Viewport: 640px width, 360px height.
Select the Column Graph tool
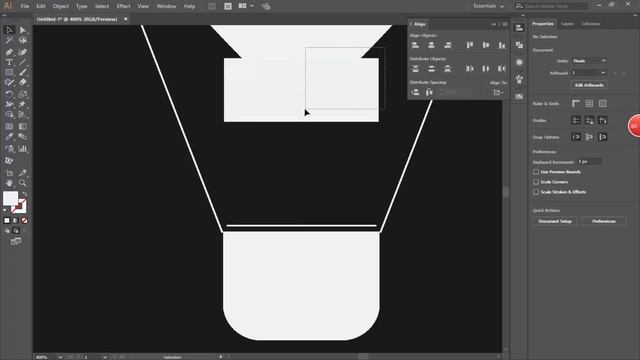(x=23, y=149)
